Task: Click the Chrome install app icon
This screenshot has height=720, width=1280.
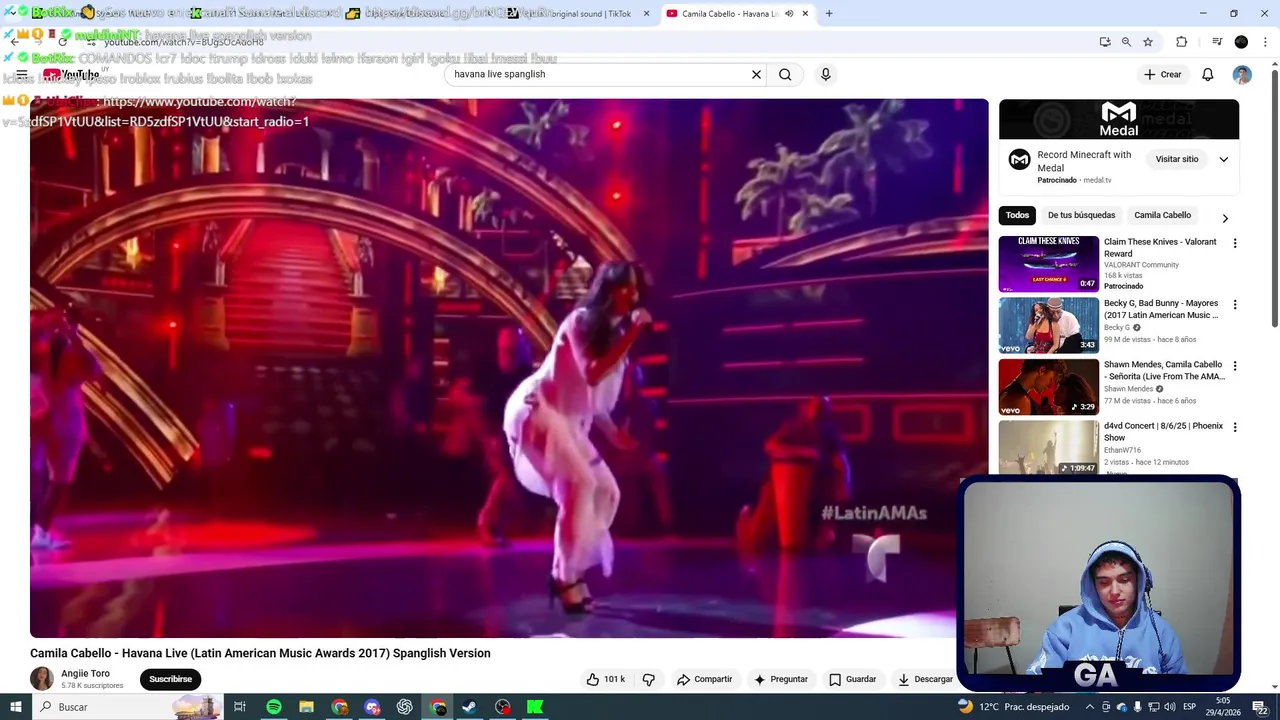Action: tap(1105, 42)
